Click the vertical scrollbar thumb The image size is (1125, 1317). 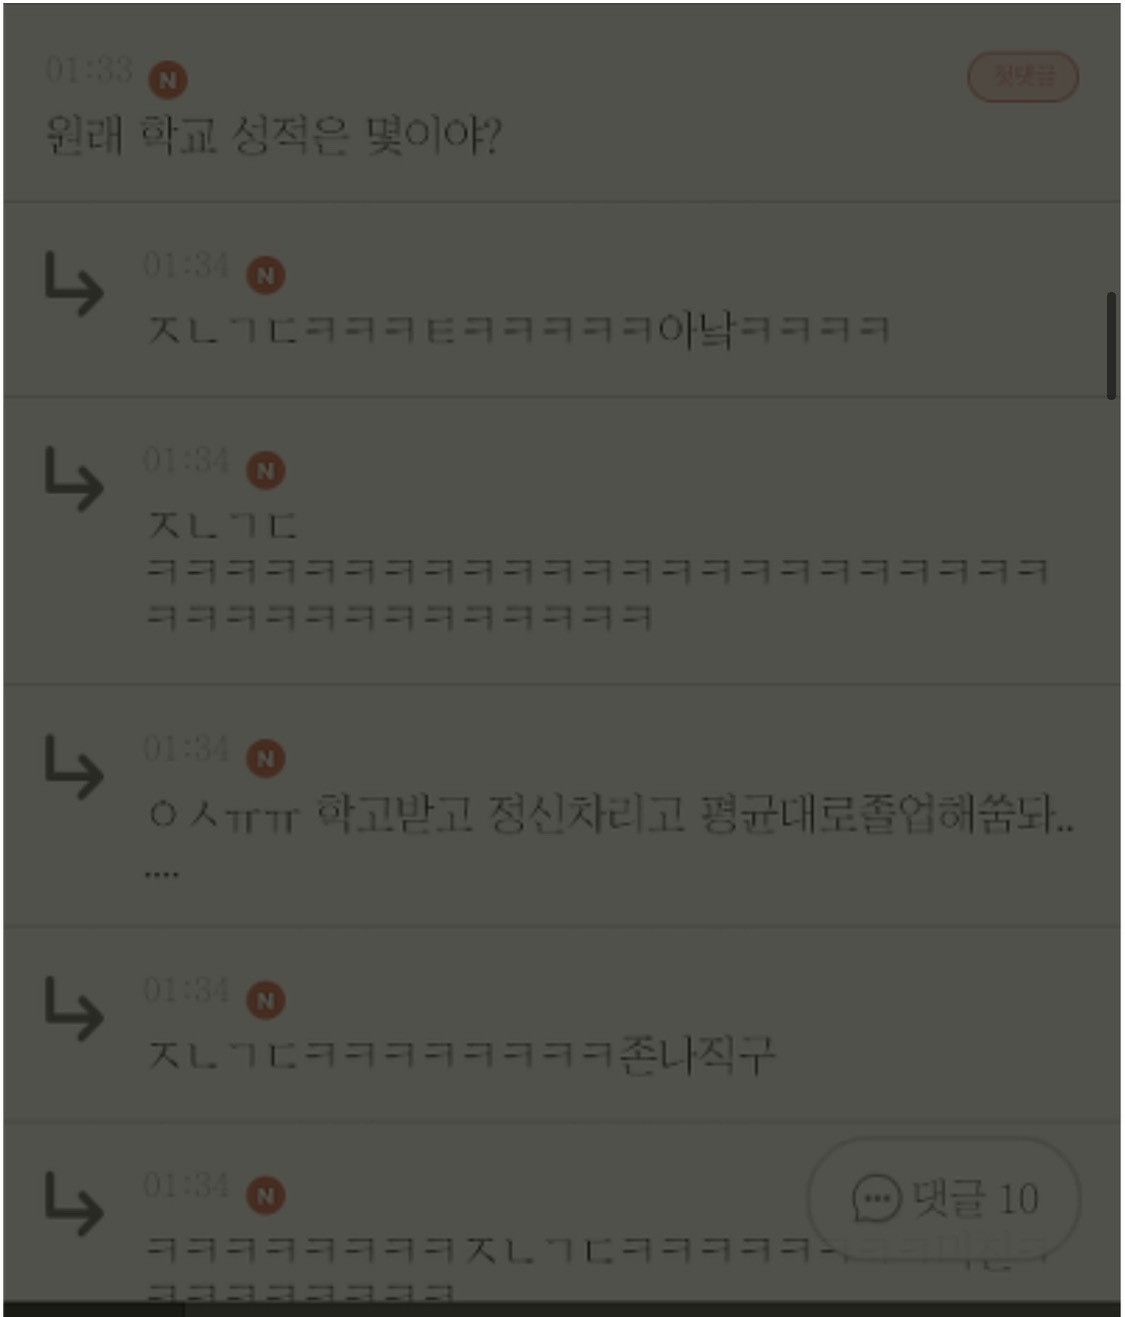click(x=1111, y=346)
